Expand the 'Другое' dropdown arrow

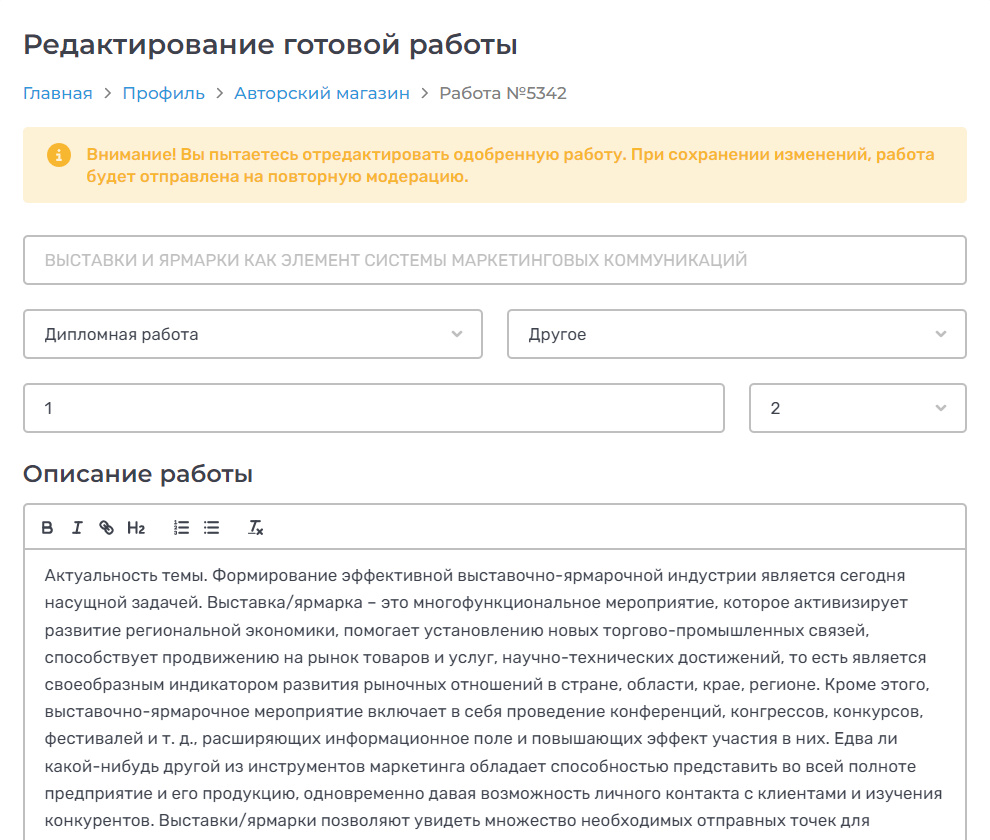(940, 334)
